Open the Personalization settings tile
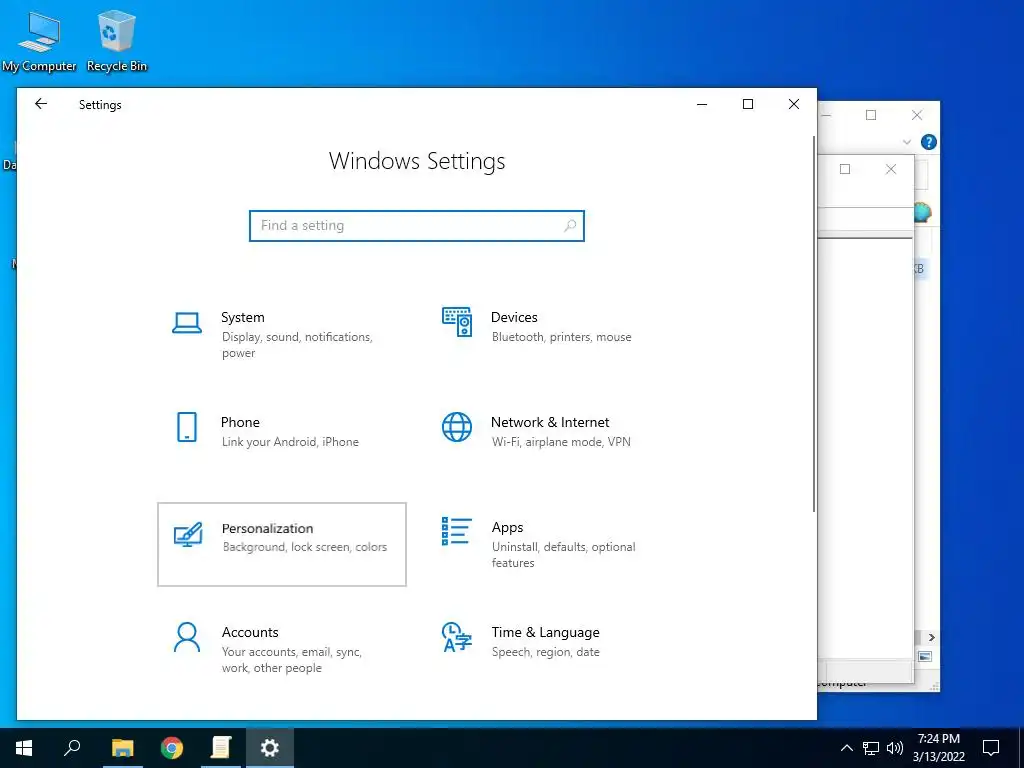Screen dimensions: 1024x768 tap(281, 544)
